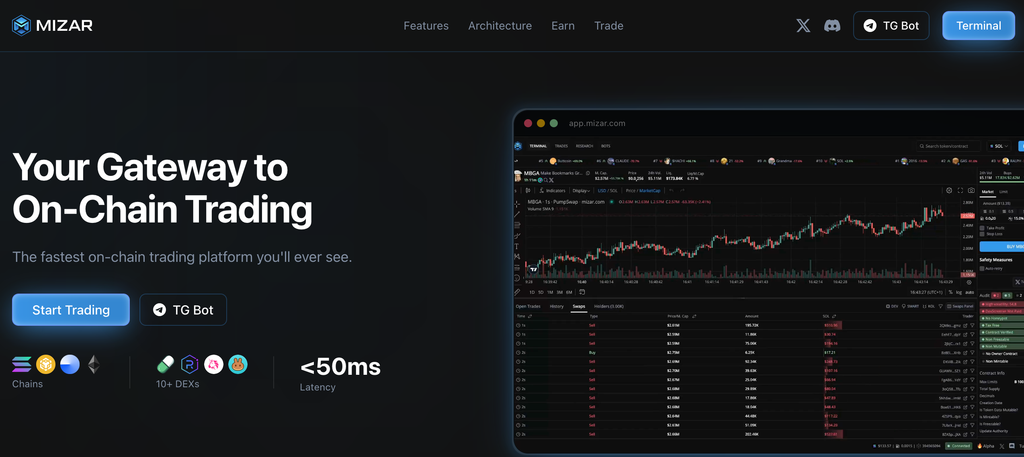Switch to the History tab

tap(556, 306)
